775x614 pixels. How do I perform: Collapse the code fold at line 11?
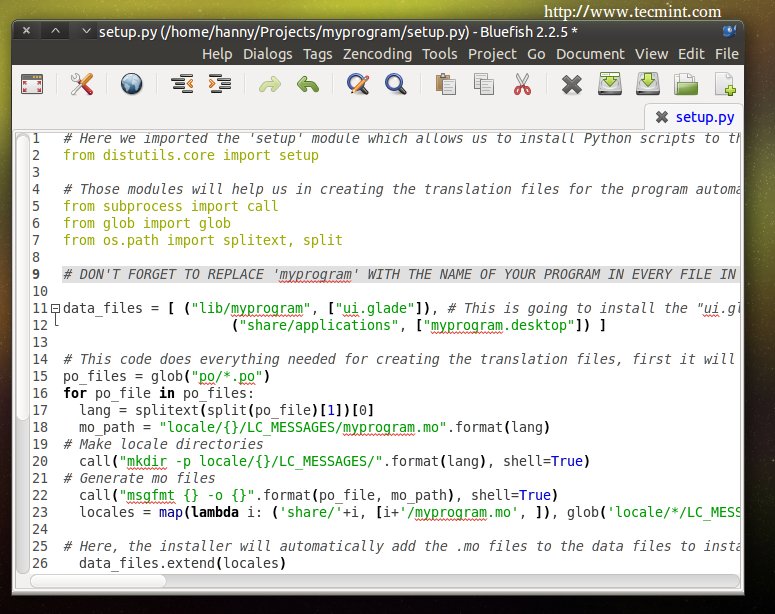click(x=54, y=309)
